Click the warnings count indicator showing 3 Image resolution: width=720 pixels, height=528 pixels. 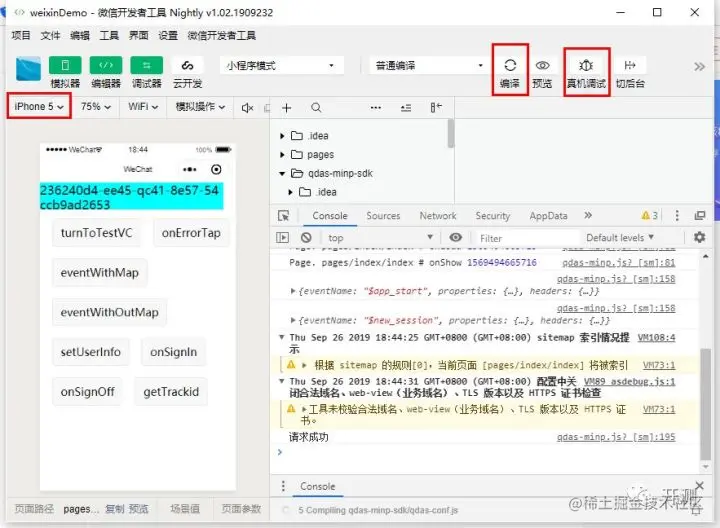(650, 216)
